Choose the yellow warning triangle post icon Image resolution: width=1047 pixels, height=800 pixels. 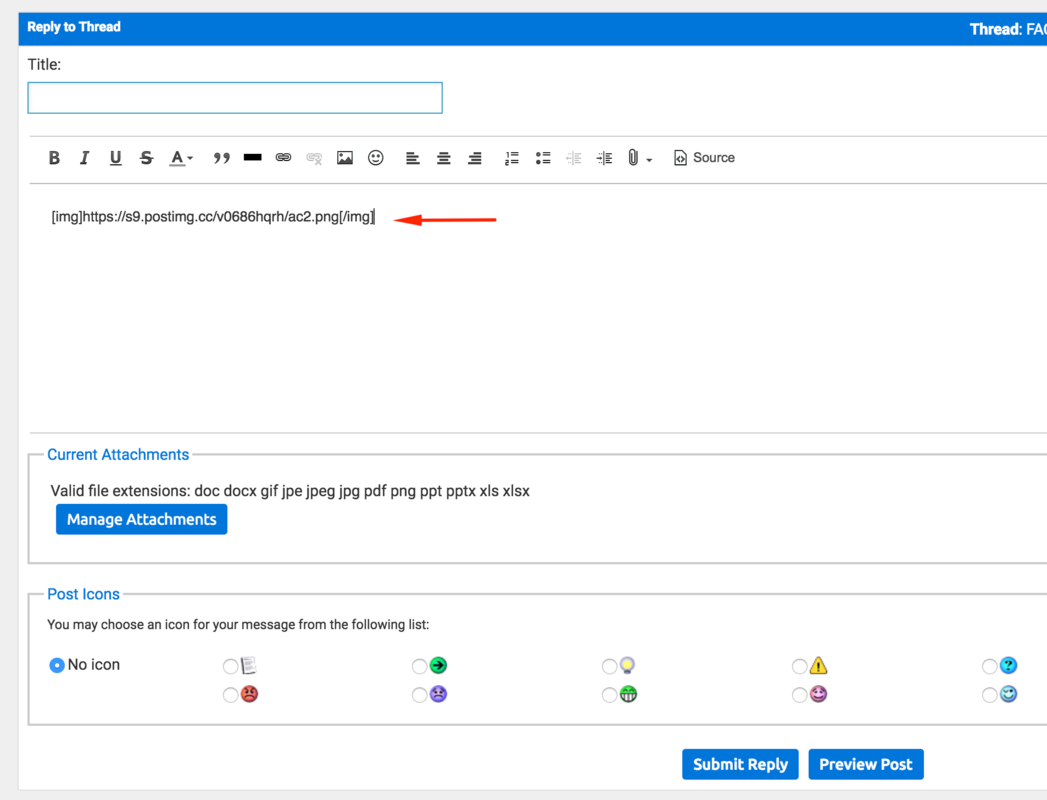click(800, 666)
